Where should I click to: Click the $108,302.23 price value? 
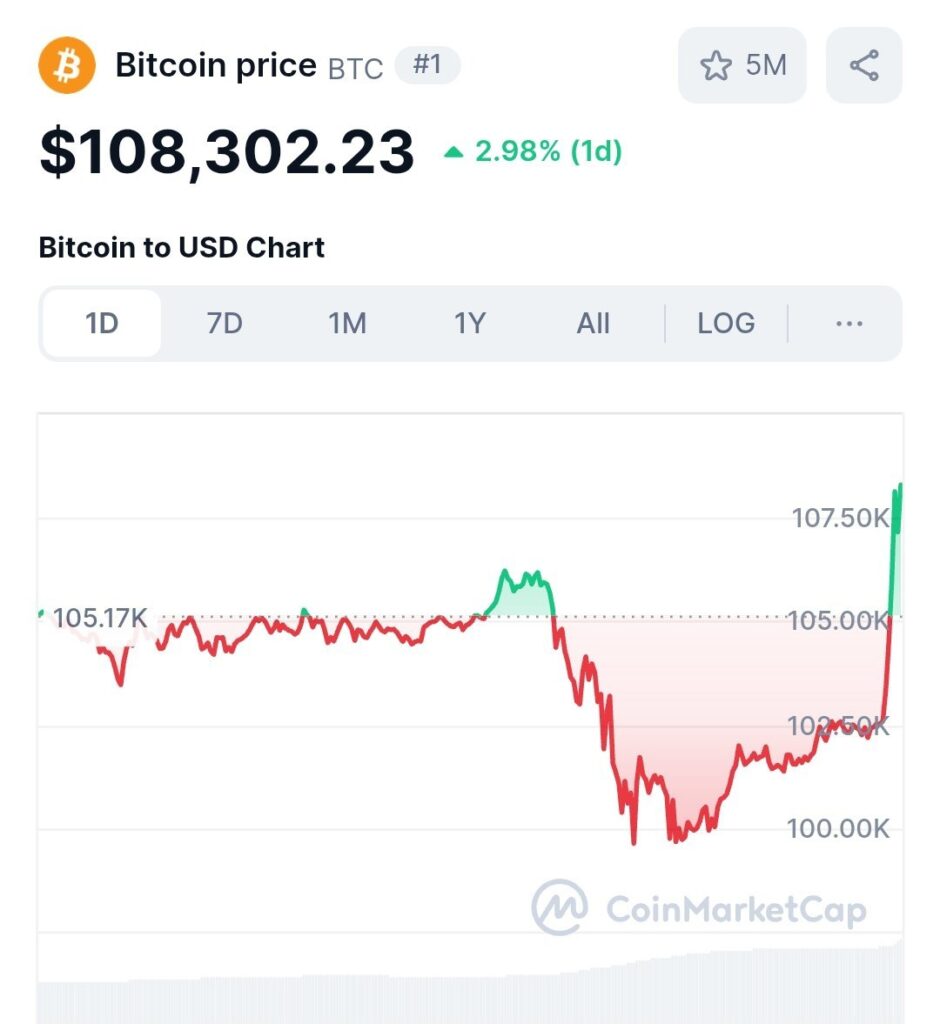pyautogui.click(x=227, y=153)
